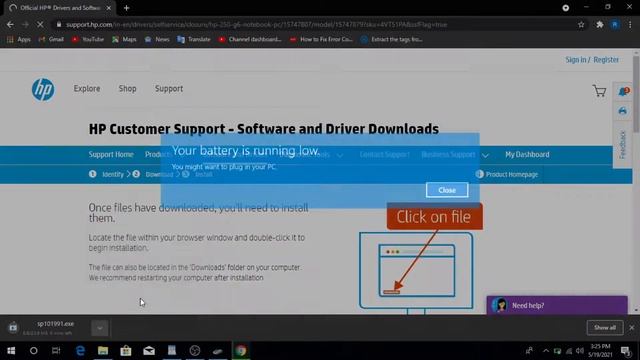Go back in browser history
This screenshot has height=360, width=640.
pos(10,24)
